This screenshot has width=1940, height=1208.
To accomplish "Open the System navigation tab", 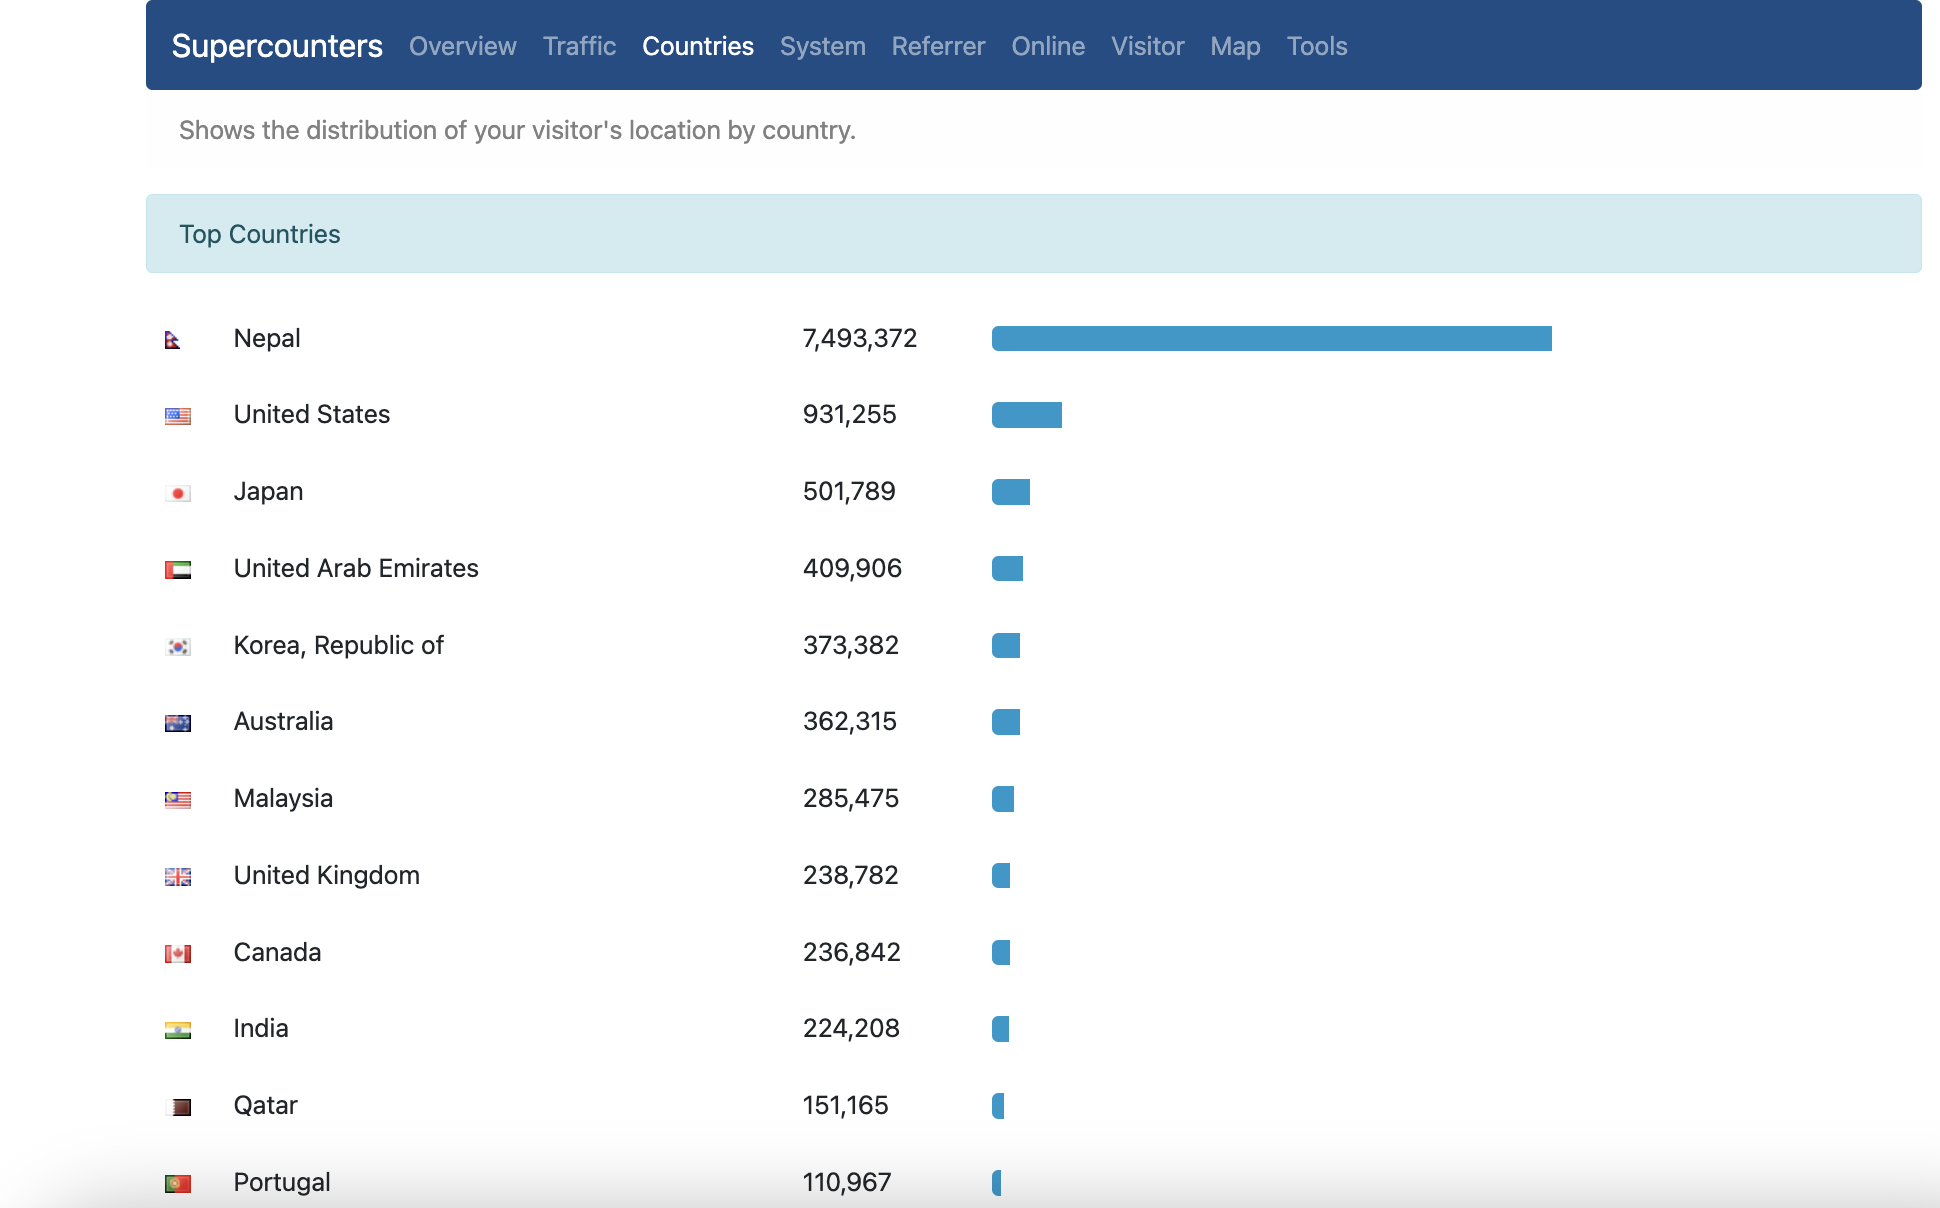I will click(822, 46).
